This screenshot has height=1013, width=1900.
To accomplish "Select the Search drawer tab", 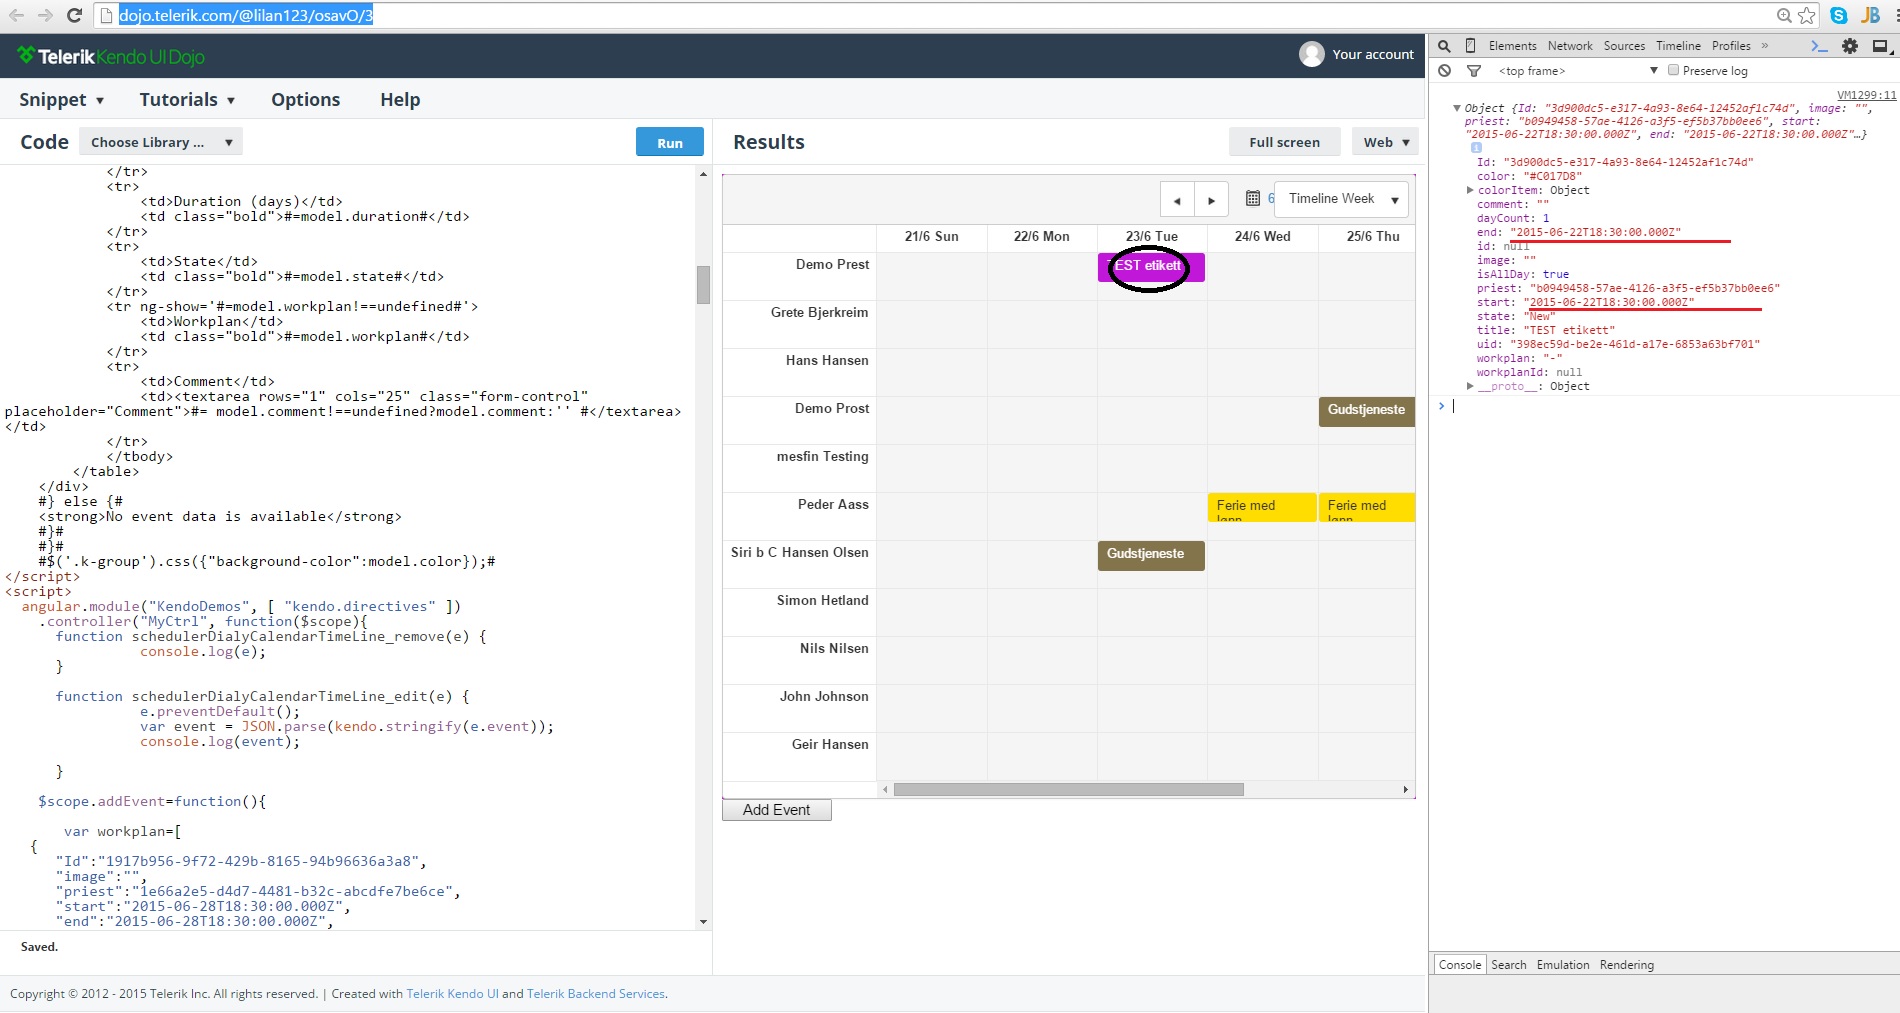I will (x=1508, y=965).
